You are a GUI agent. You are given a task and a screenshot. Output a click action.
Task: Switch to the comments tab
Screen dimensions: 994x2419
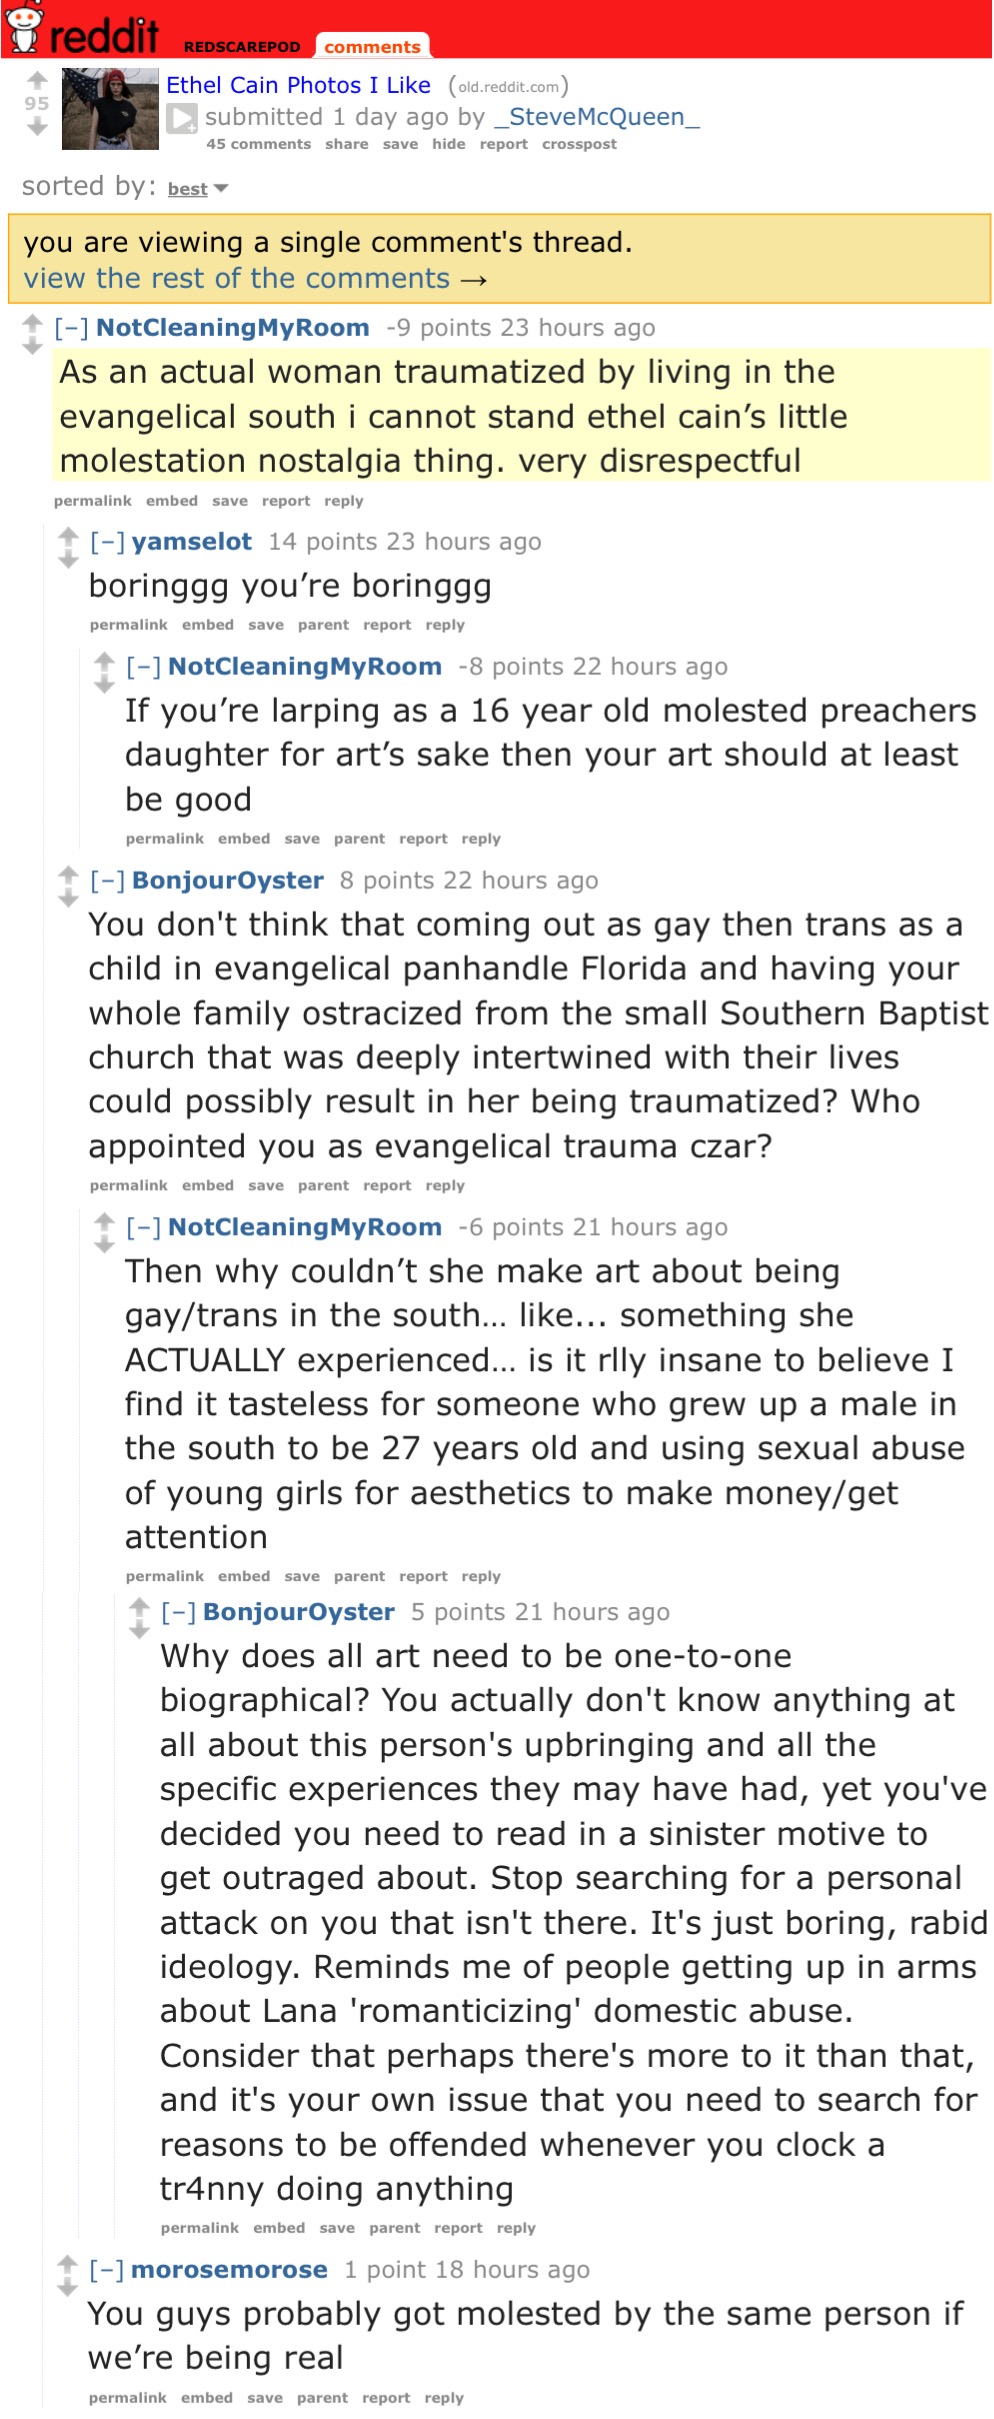(372, 46)
